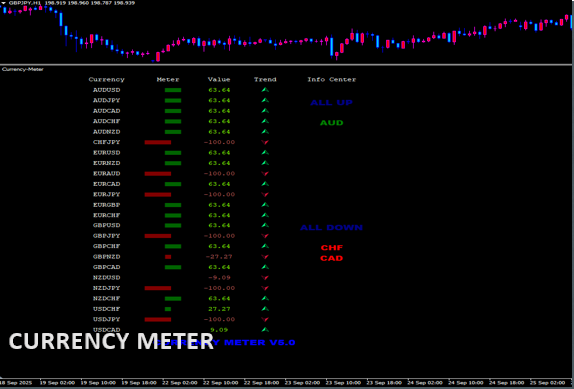574x389 pixels.
Task: Click the GBPJPY pair name in the list
Action: point(107,236)
